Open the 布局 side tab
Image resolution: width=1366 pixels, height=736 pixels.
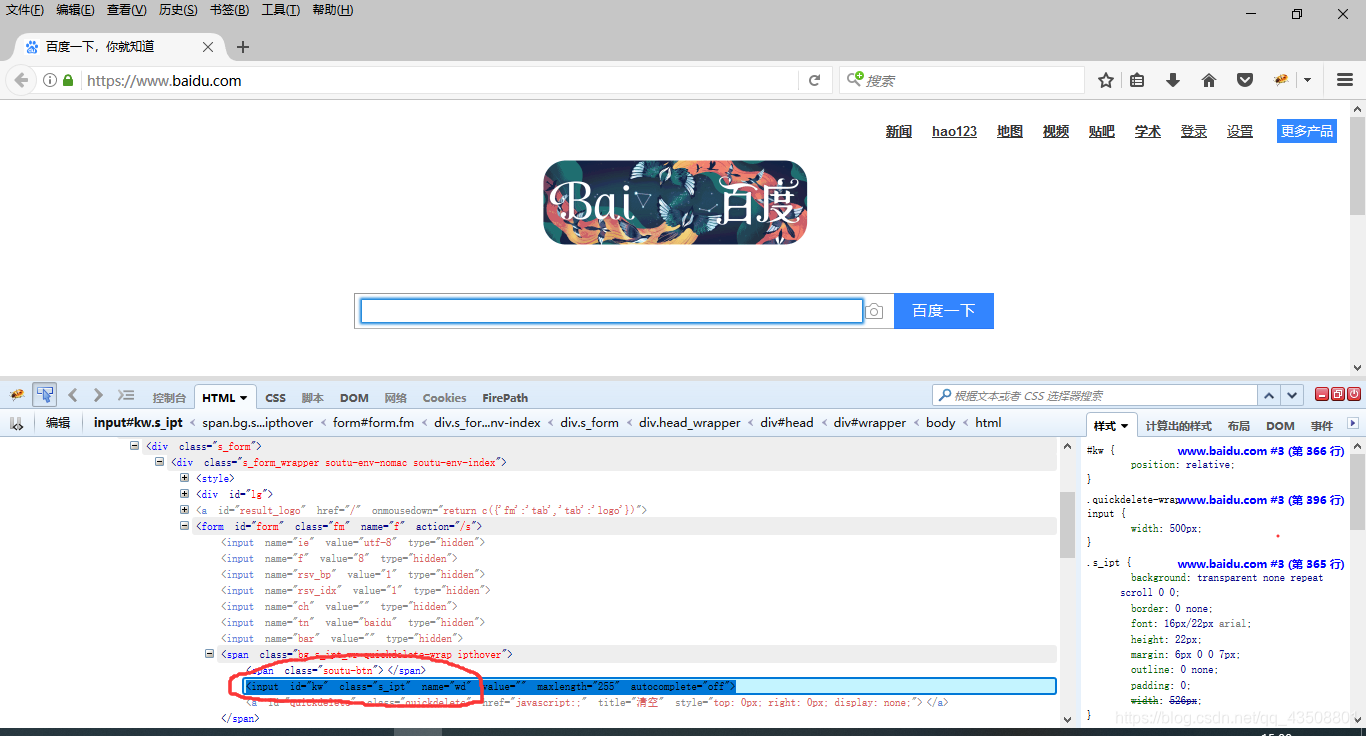click(1238, 426)
